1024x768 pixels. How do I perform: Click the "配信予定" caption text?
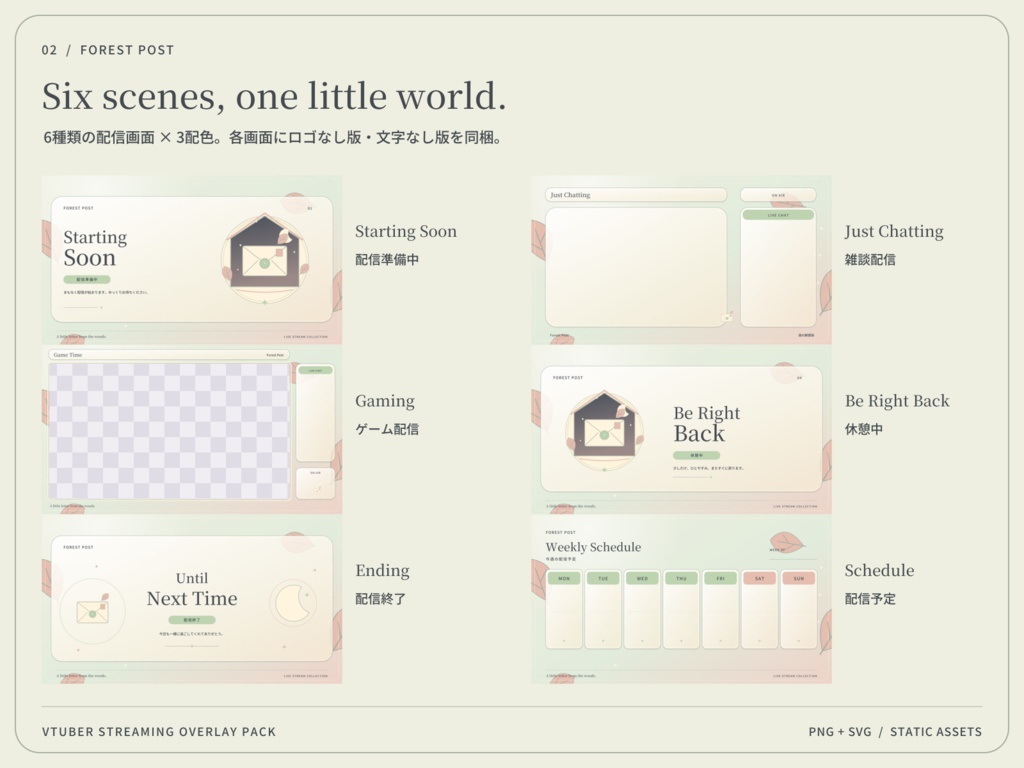870,599
